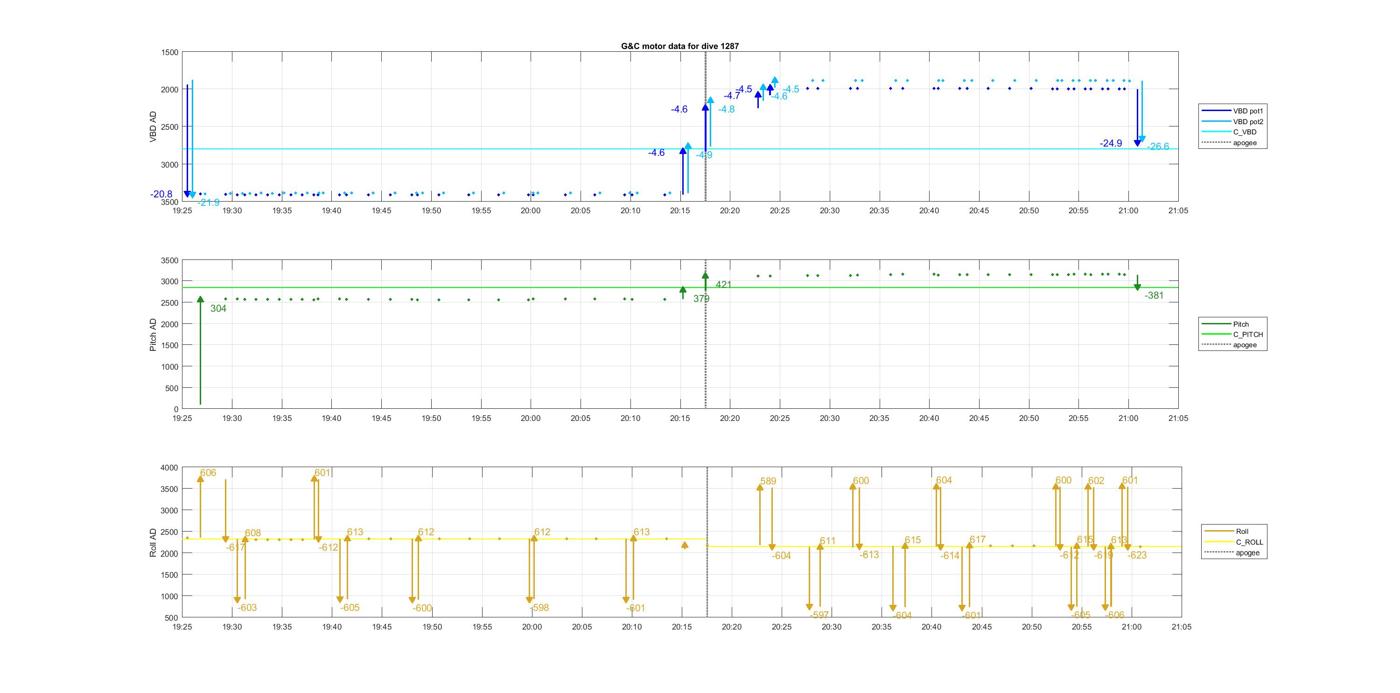The width and height of the screenshot is (1400, 693).
Task: Click the '589' roll data label
Action: click(768, 482)
